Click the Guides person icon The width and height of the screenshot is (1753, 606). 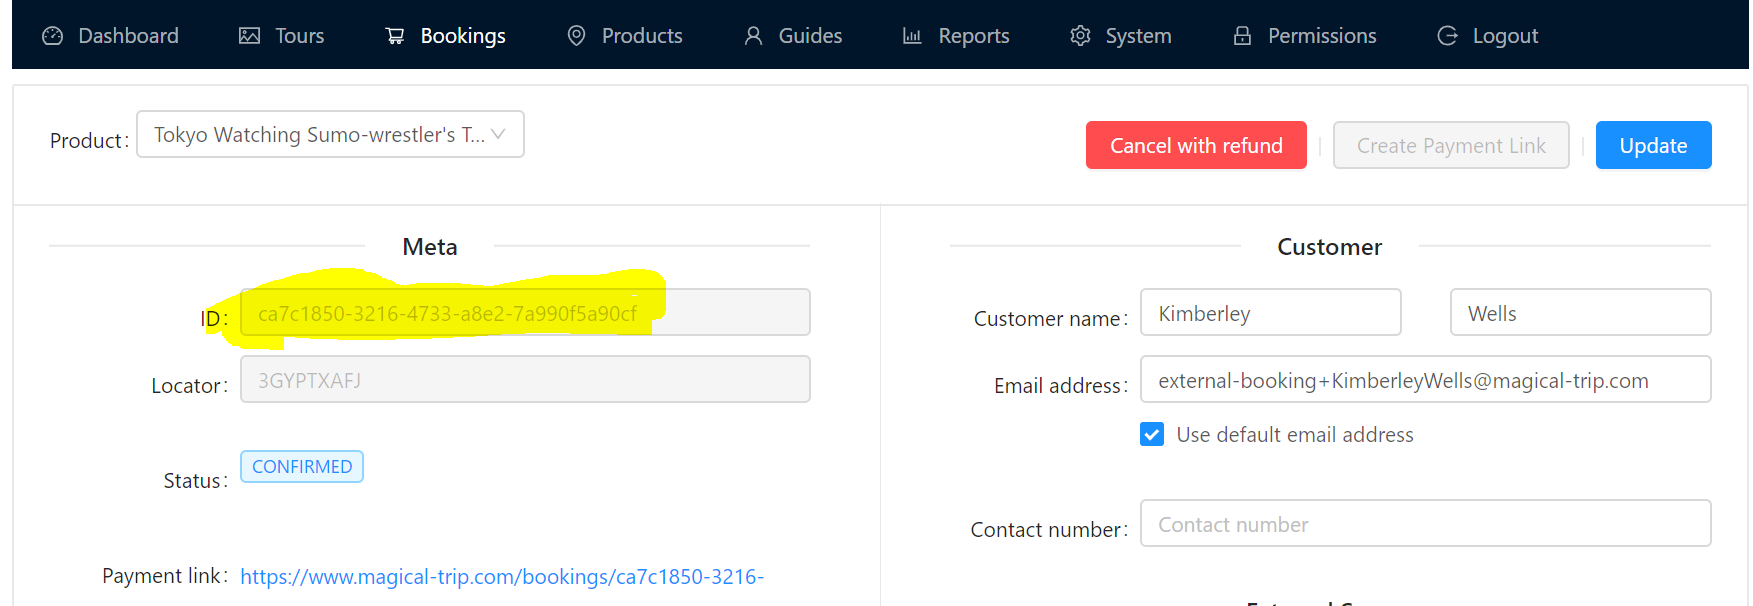pos(753,36)
